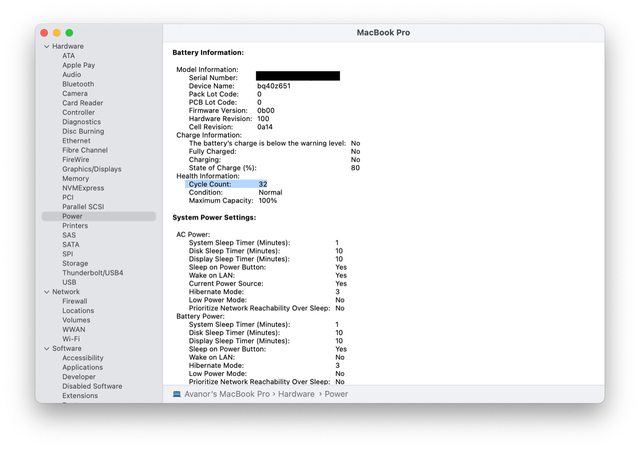Select SAS in the sidebar

[x=69, y=235]
